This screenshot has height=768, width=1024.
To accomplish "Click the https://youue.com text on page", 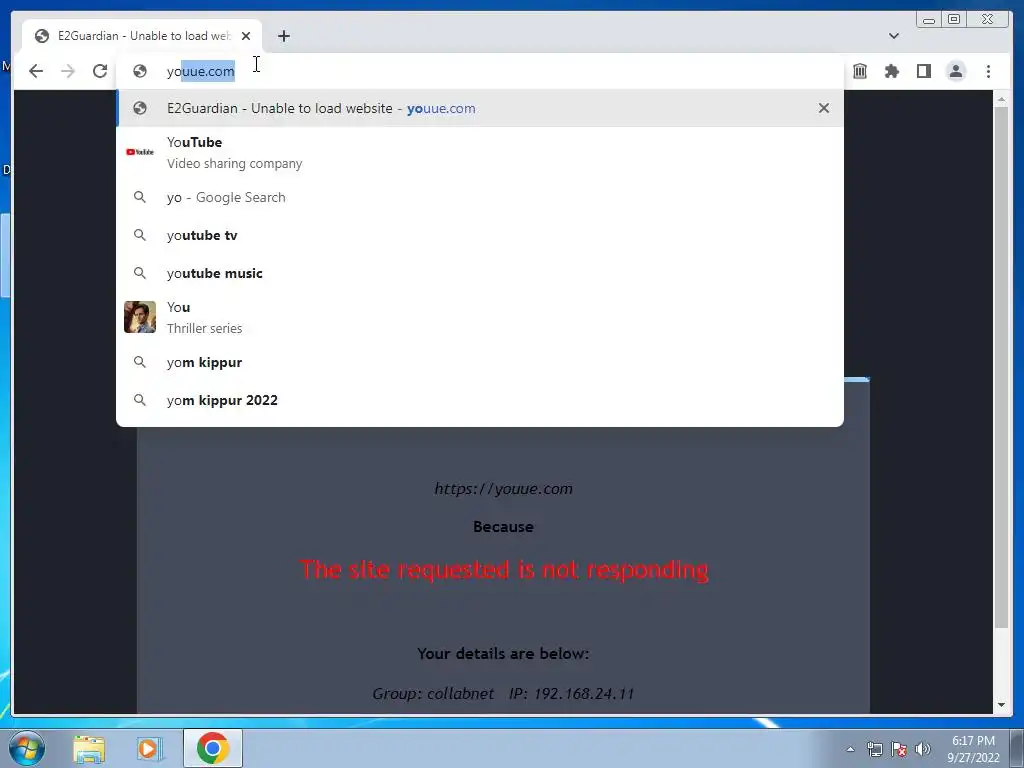I will click(504, 488).
